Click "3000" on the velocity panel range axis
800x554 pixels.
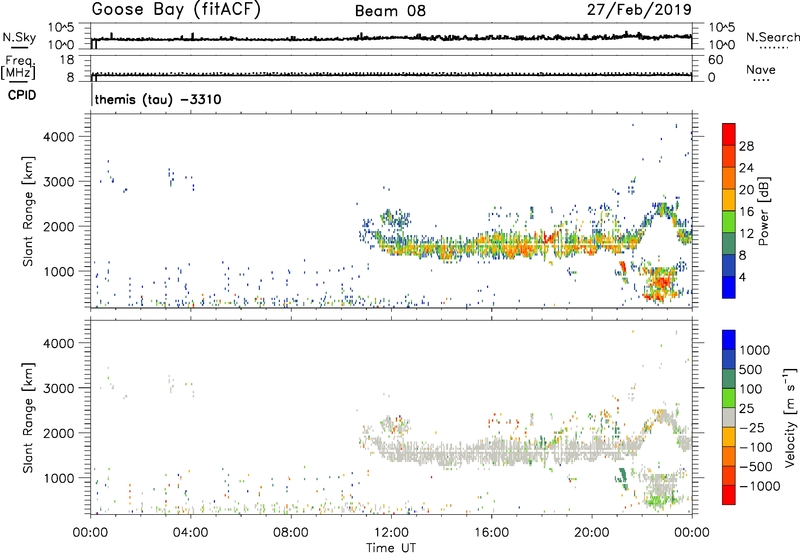click(59, 388)
